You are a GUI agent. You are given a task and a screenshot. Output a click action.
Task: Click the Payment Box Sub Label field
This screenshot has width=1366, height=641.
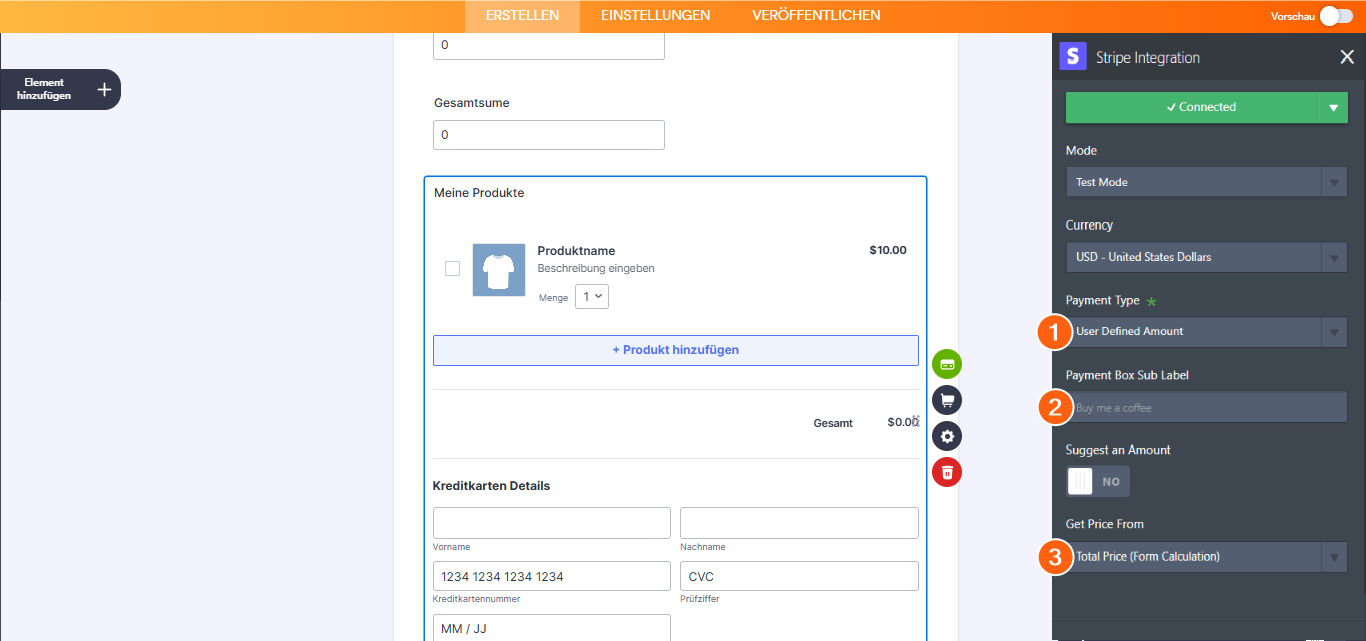tap(1206, 407)
